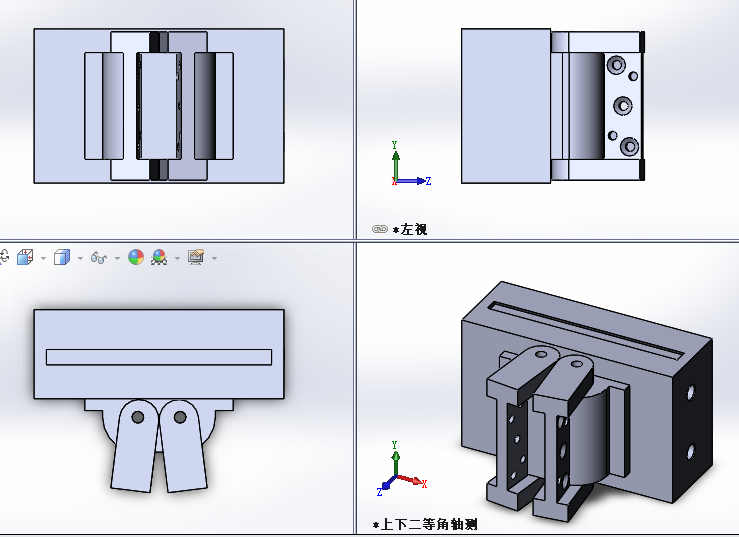Click the Hide/Show Items glasses icon
Screen dimensions: 739x537
pyautogui.click(x=99, y=257)
